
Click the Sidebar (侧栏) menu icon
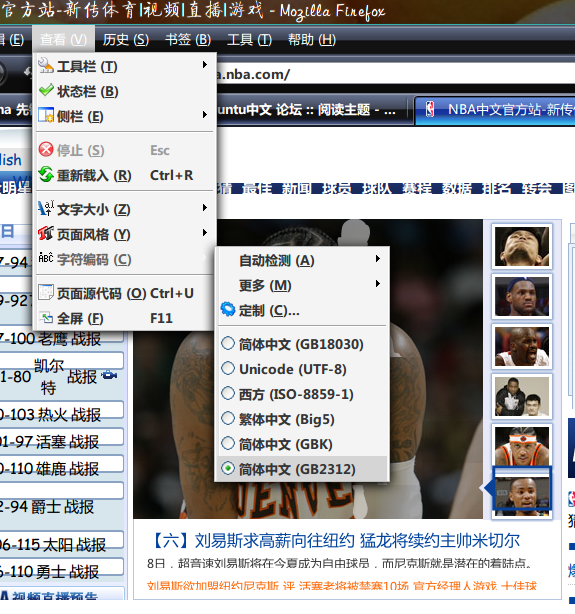tap(46, 116)
